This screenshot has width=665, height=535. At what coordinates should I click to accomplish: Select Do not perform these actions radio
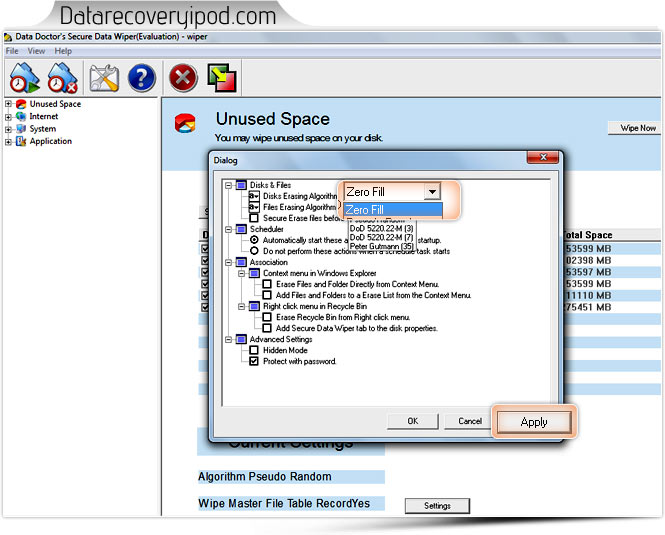pos(254,251)
